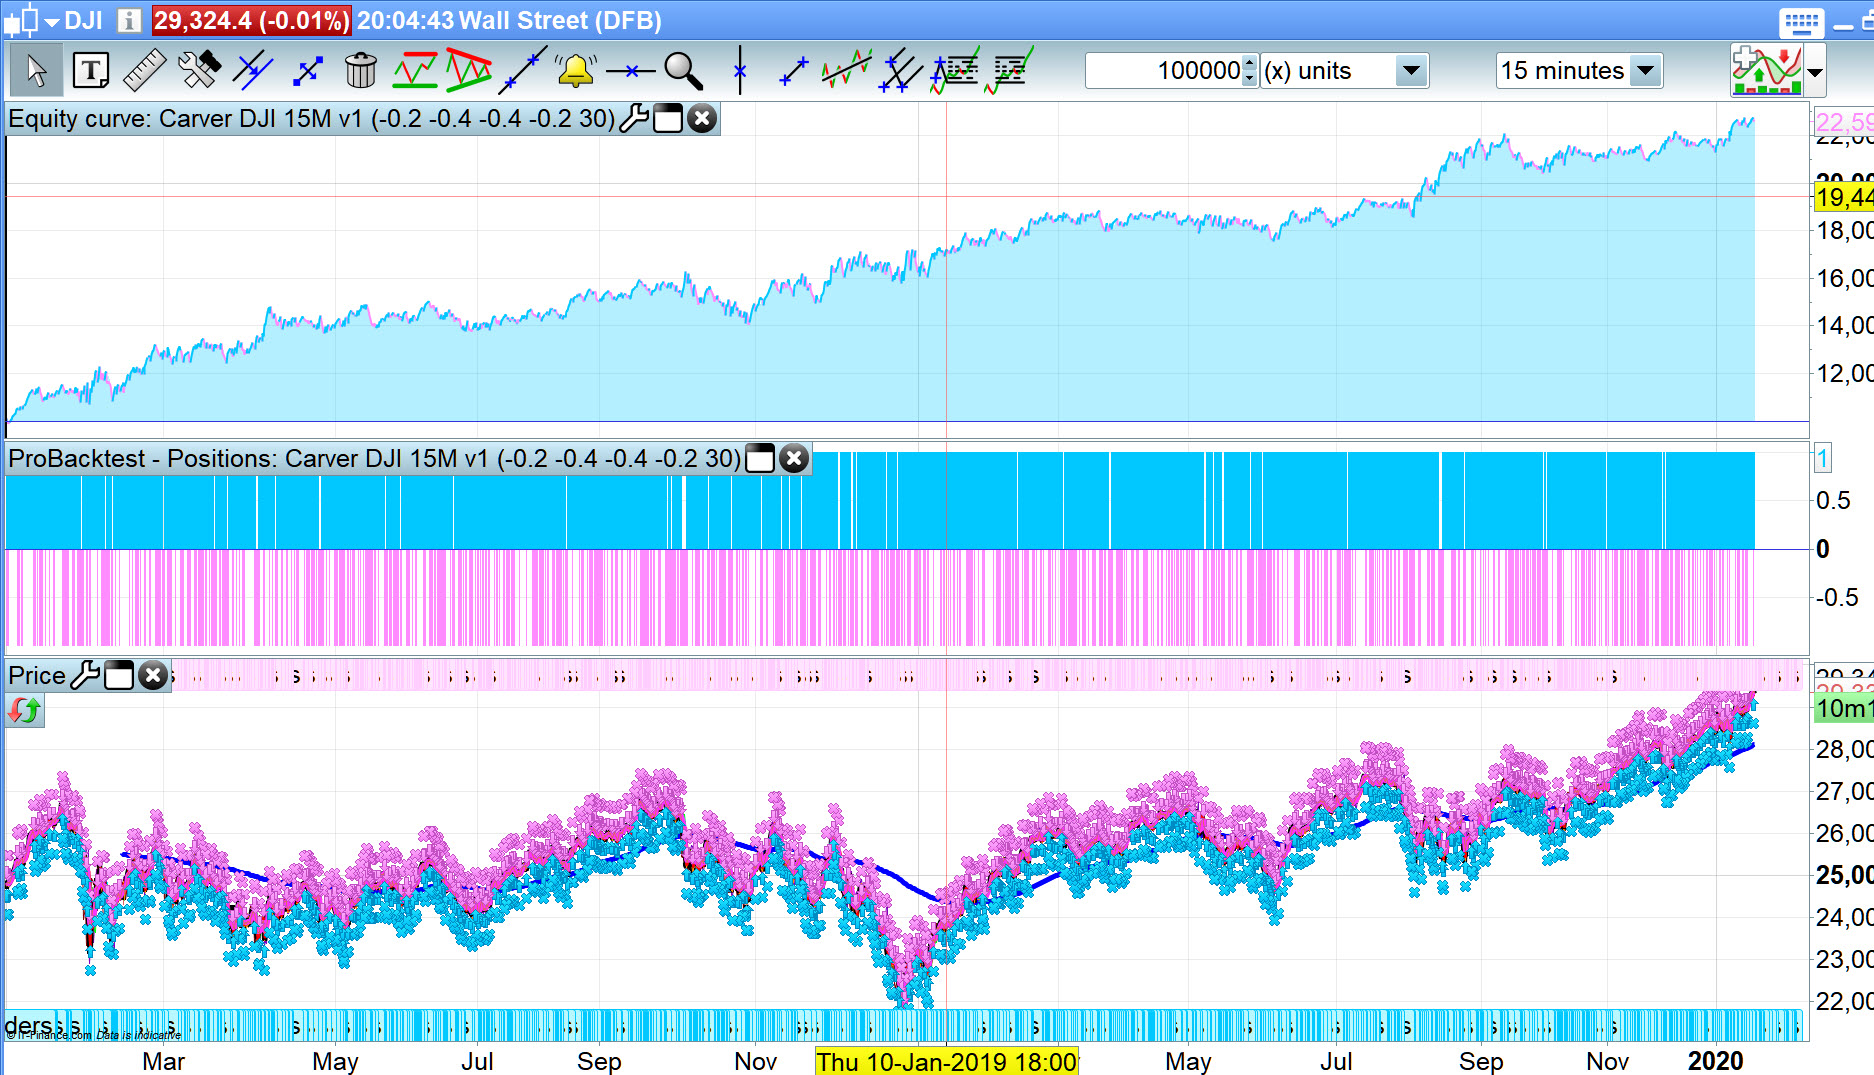Activate the text annotation tool
1874x1075 pixels.
click(x=91, y=71)
